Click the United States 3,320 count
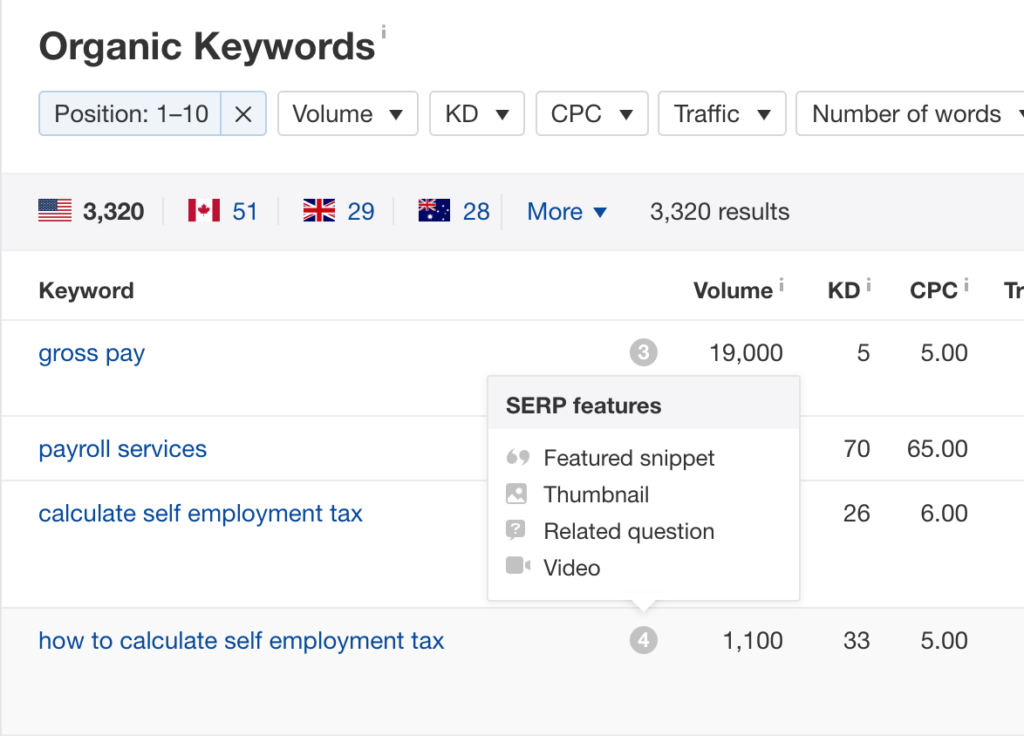1024x736 pixels. click(113, 212)
